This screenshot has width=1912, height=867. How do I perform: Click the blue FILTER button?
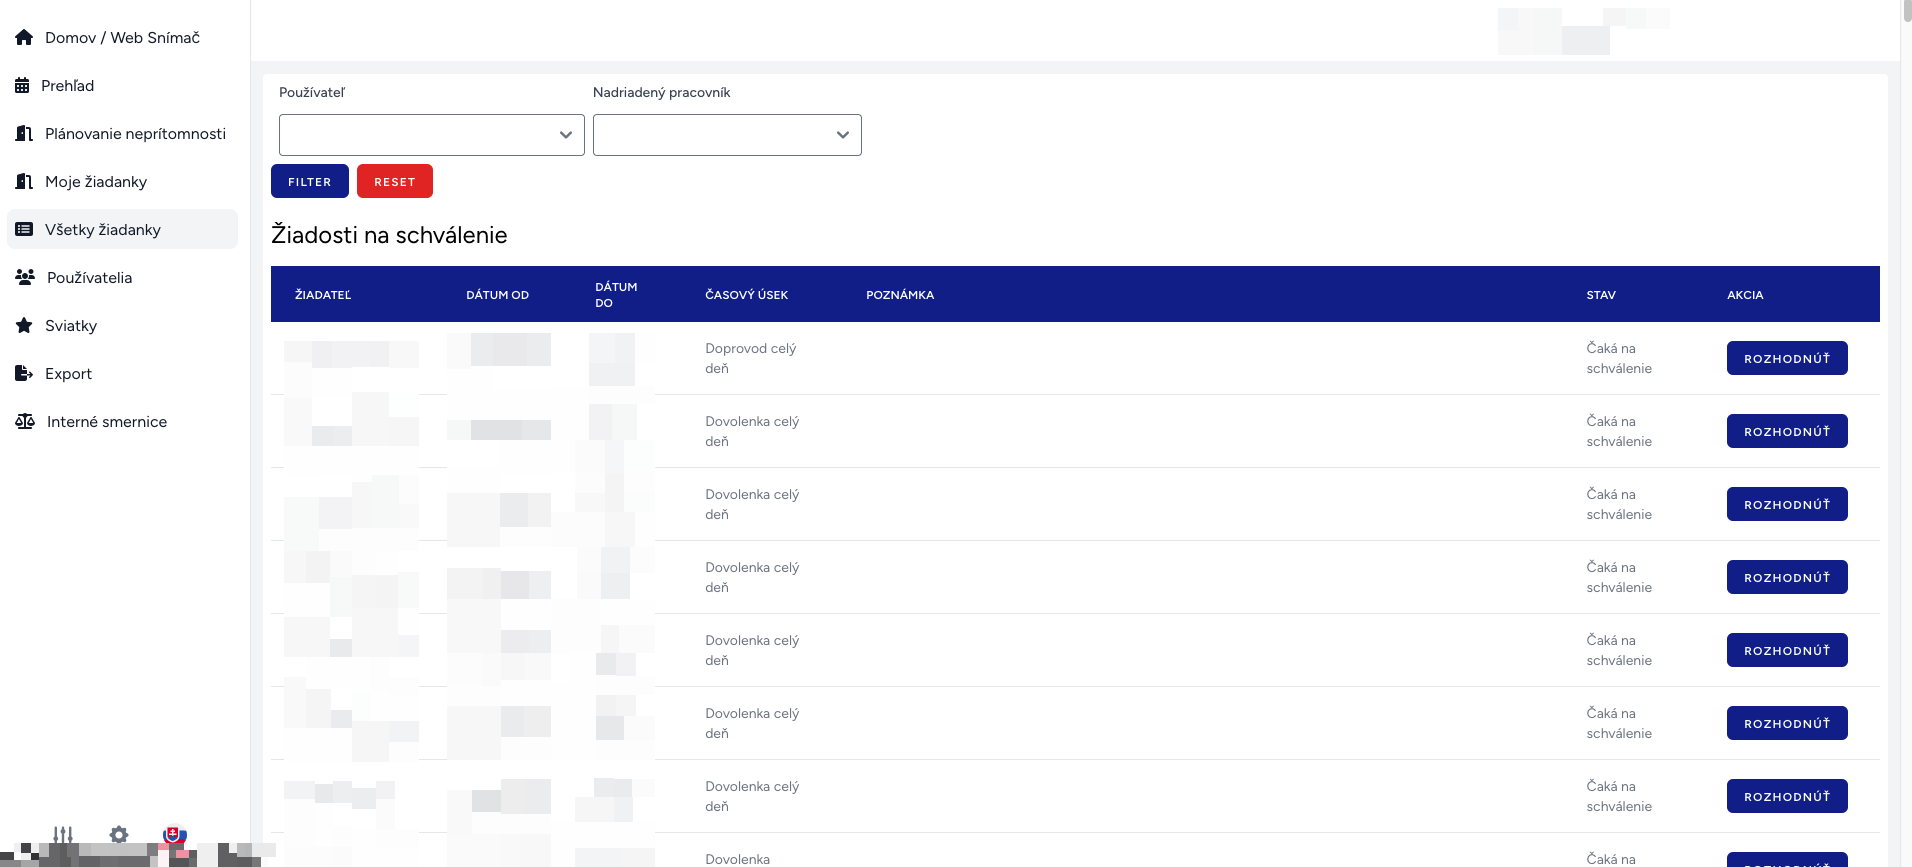pyautogui.click(x=310, y=181)
